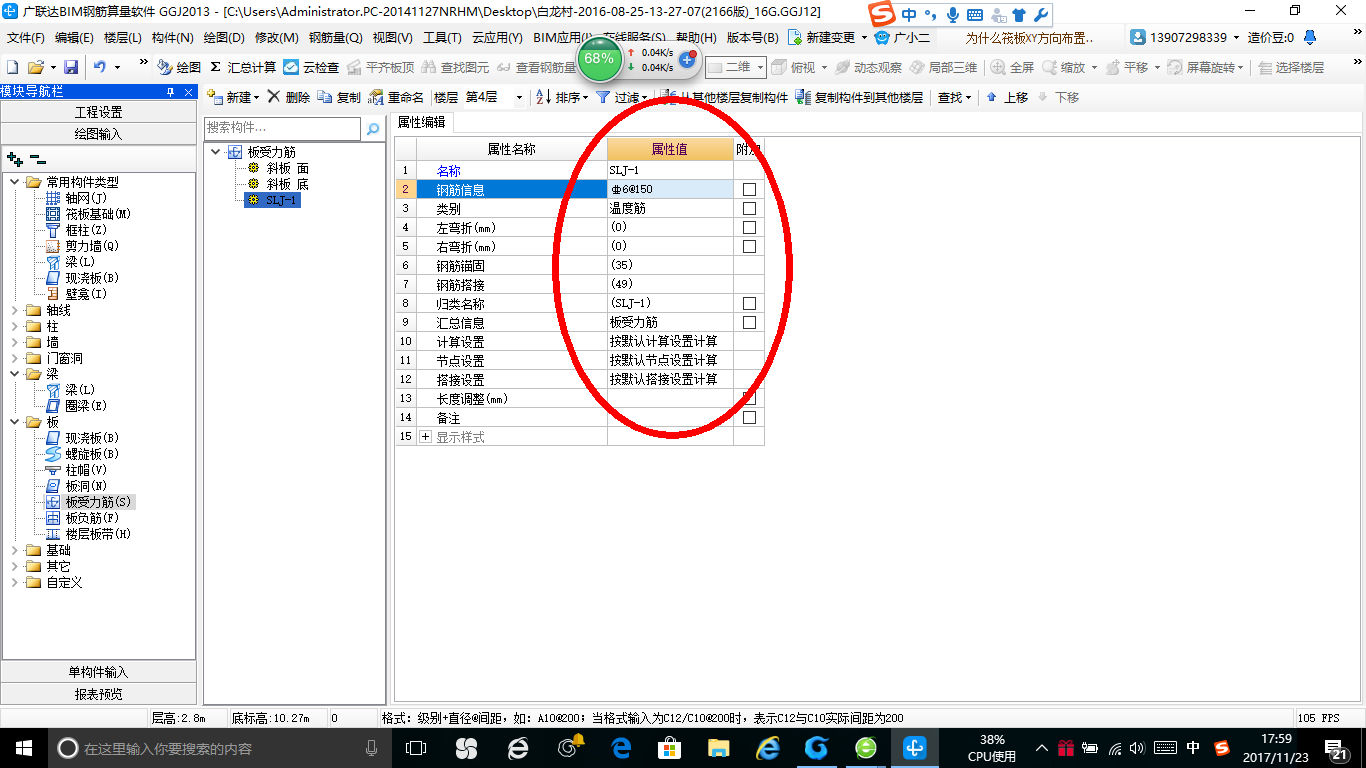Close the 模块导航栏 panel
This screenshot has width=1366, height=768.
coord(187,91)
